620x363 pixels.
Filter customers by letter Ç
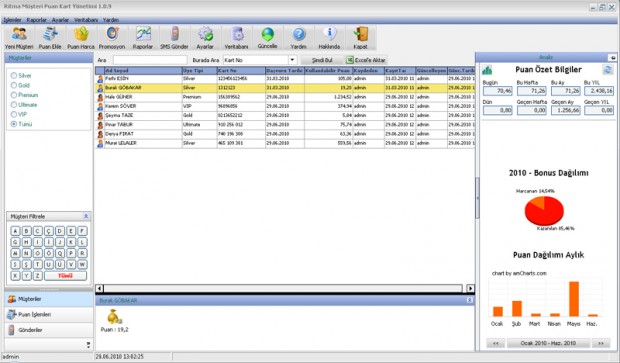(x=49, y=231)
